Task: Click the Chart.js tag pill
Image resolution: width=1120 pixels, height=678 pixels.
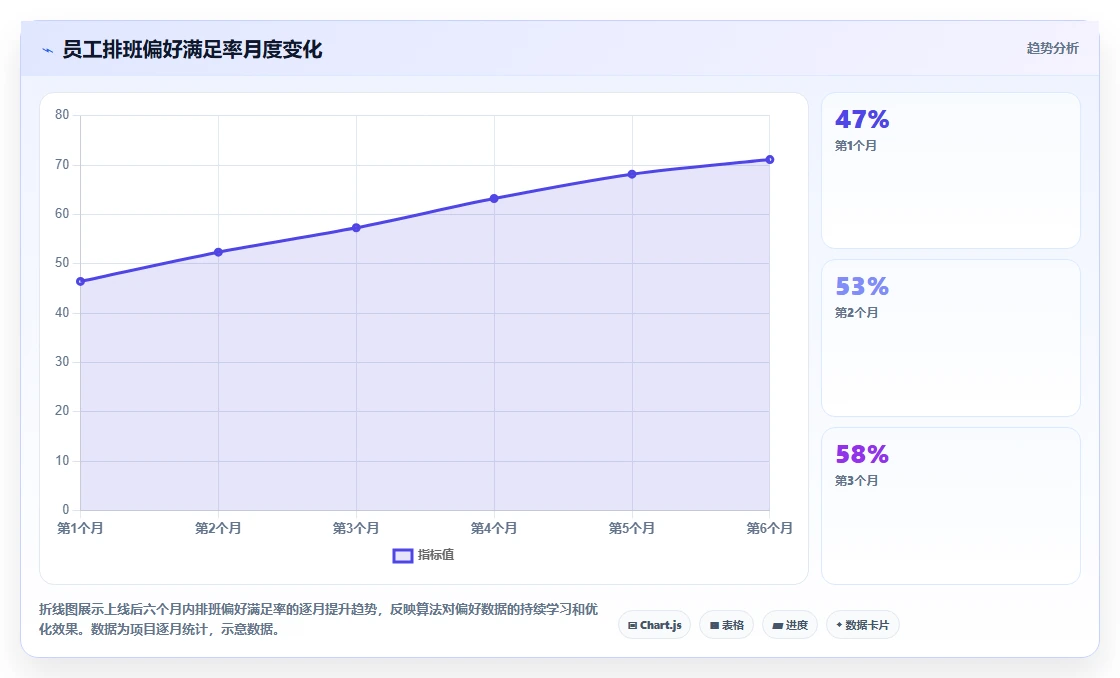Action: coord(654,625)
